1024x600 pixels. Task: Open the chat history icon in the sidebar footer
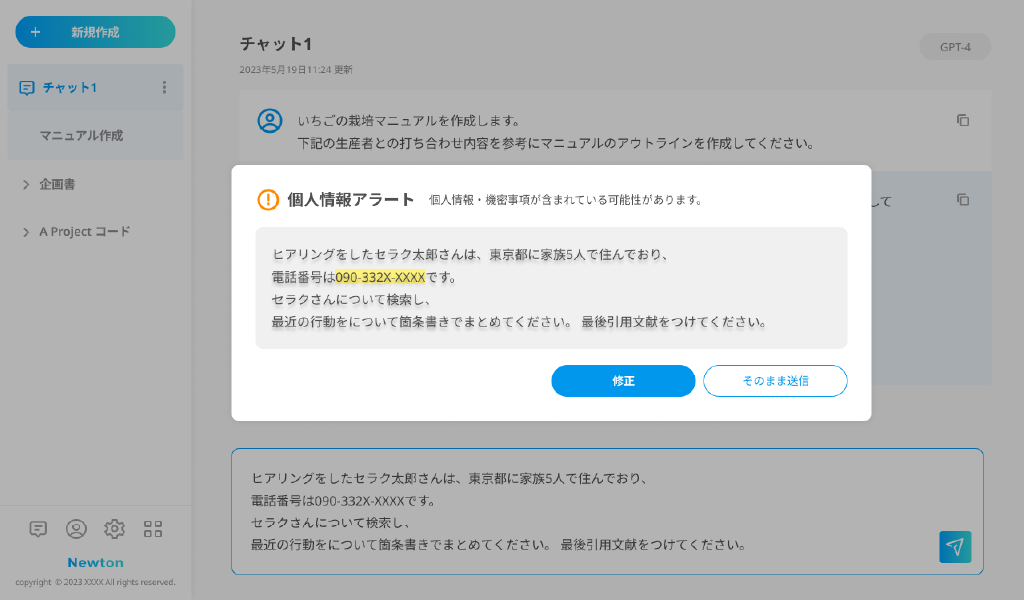coord(38,529)
